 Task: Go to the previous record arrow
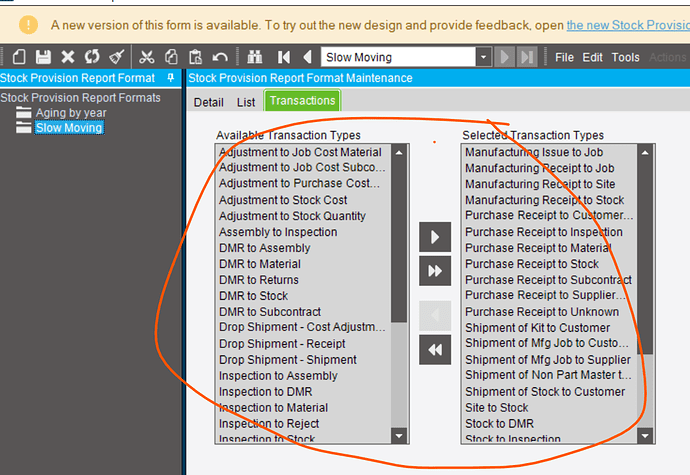click(x=308, y=57)
